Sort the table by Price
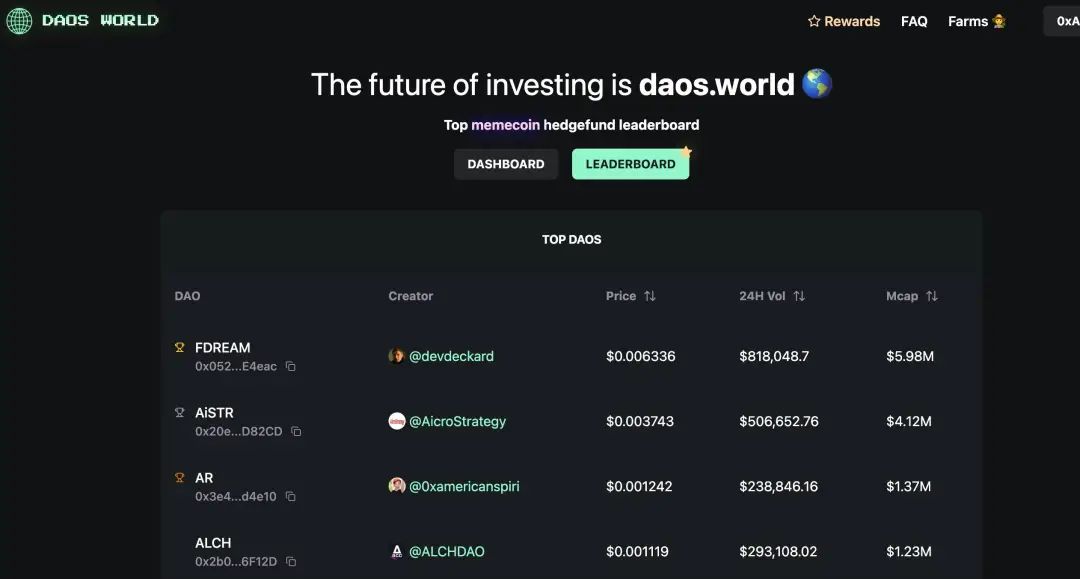1080x579 pixels. [x=650, y=296]
